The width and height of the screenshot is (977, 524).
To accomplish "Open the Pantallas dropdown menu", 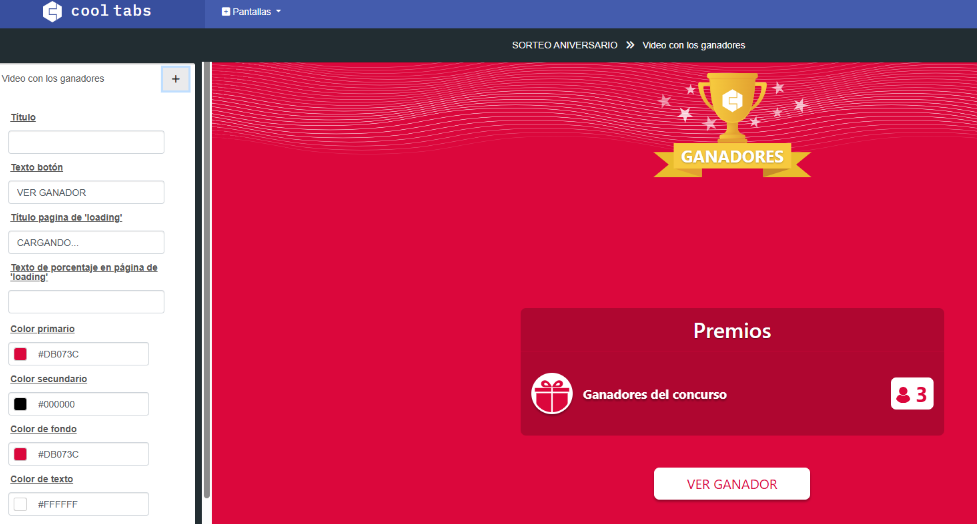I will [x=252, y=12].
